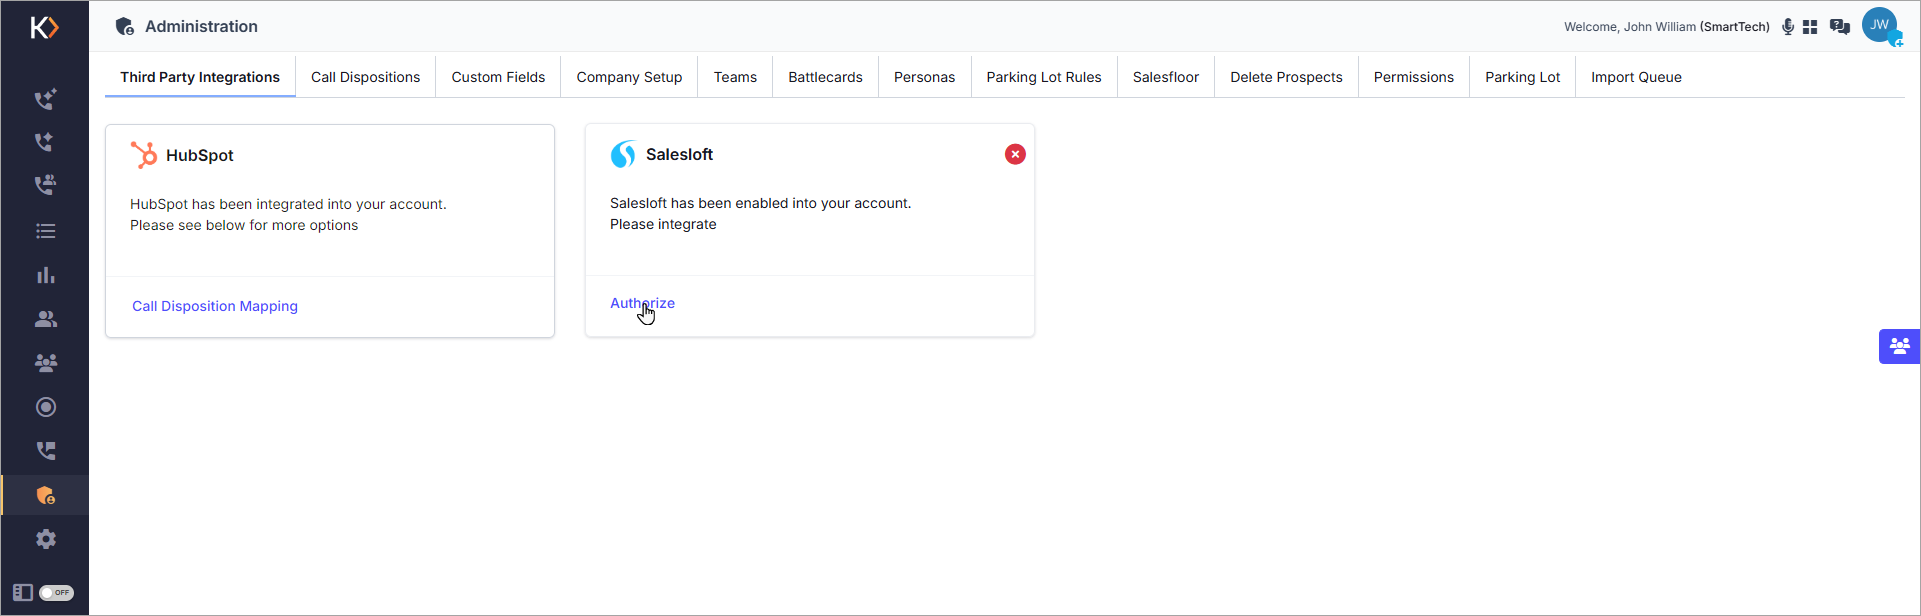Image resolution: width=1921 pixels, height=616 pixels.
Task: Switch to the Call Dispositions tab
Action: pyautogui.click(x=365, y=77)
